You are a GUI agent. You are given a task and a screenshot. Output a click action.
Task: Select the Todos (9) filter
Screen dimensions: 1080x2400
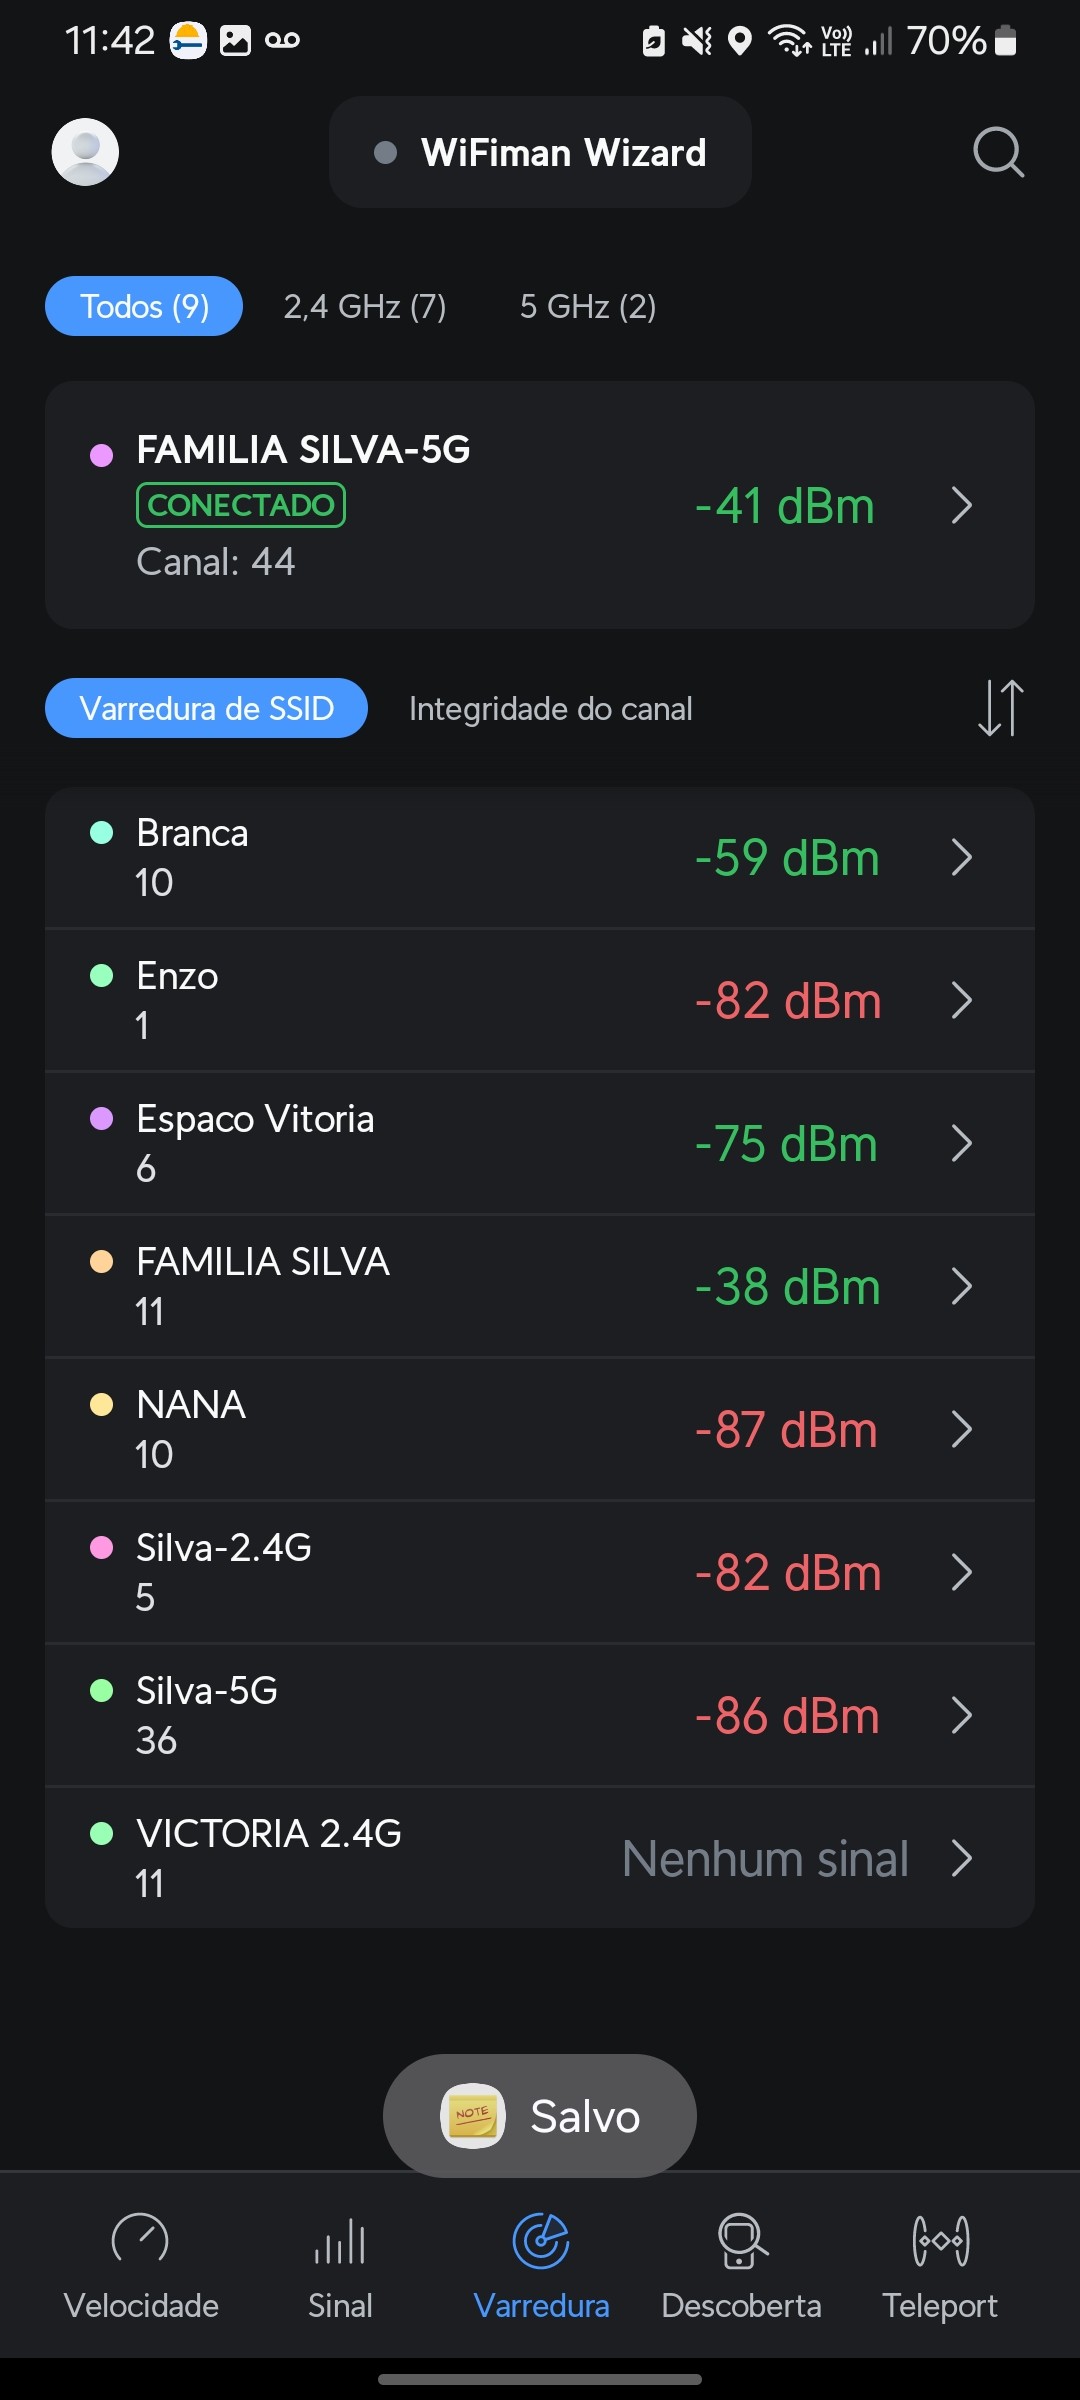click(x=144, y=306)
